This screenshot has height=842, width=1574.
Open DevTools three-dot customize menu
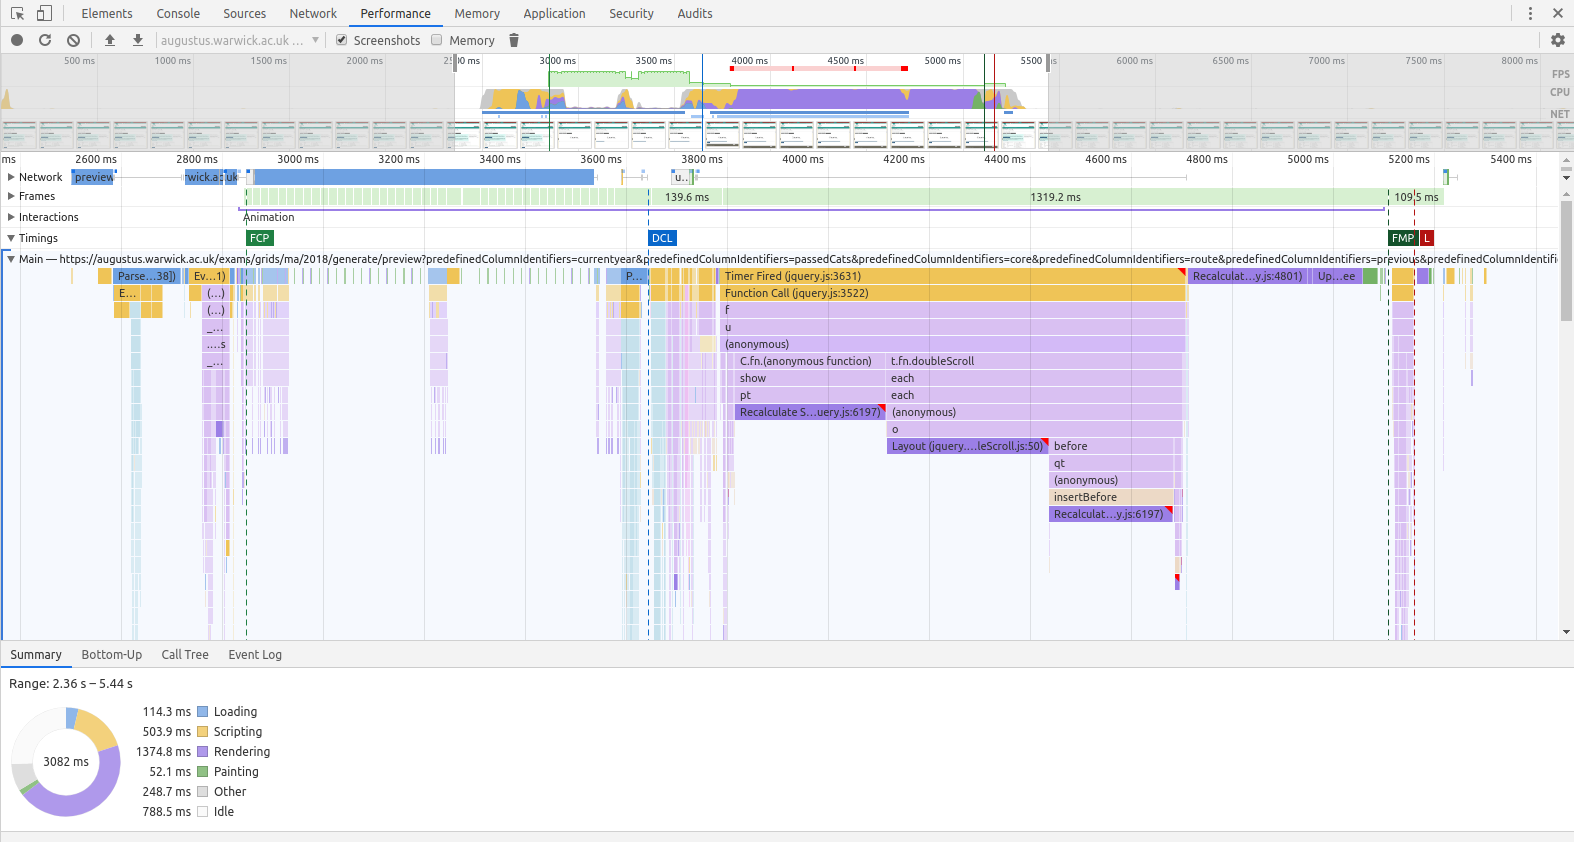click(x=1530, y=13)
